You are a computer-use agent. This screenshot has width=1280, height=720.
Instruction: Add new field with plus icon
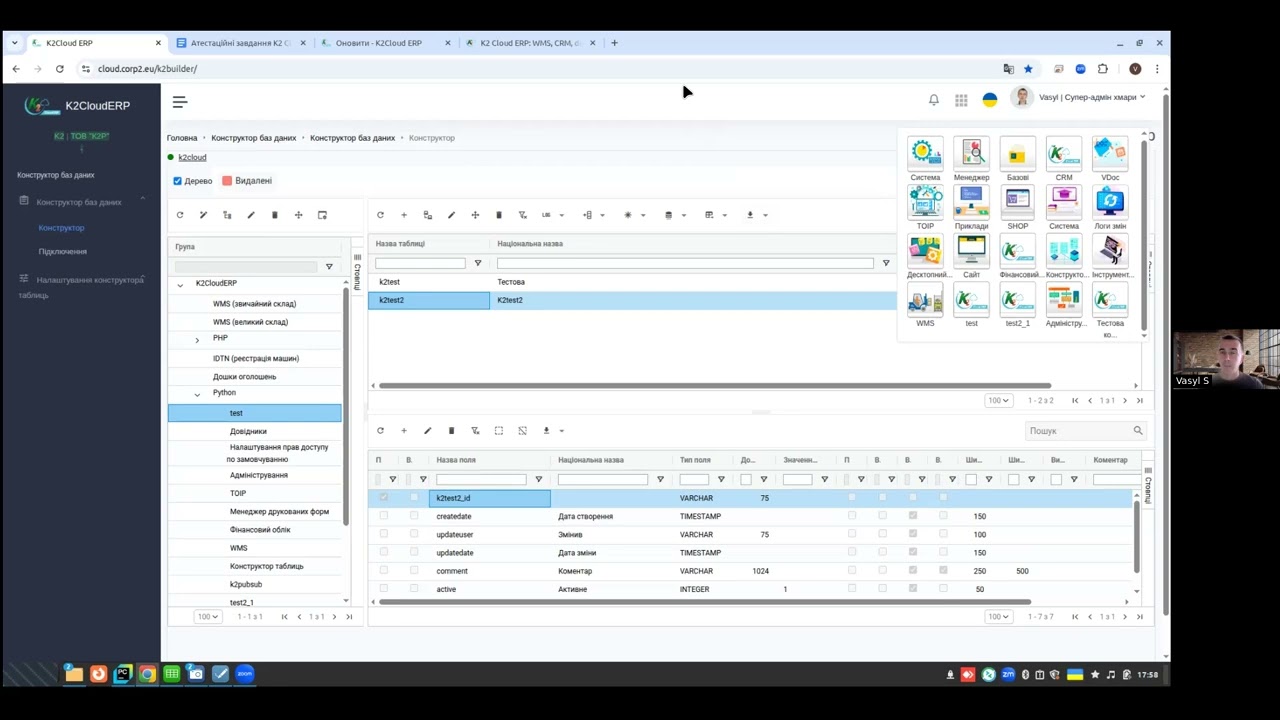click(404, 431)
